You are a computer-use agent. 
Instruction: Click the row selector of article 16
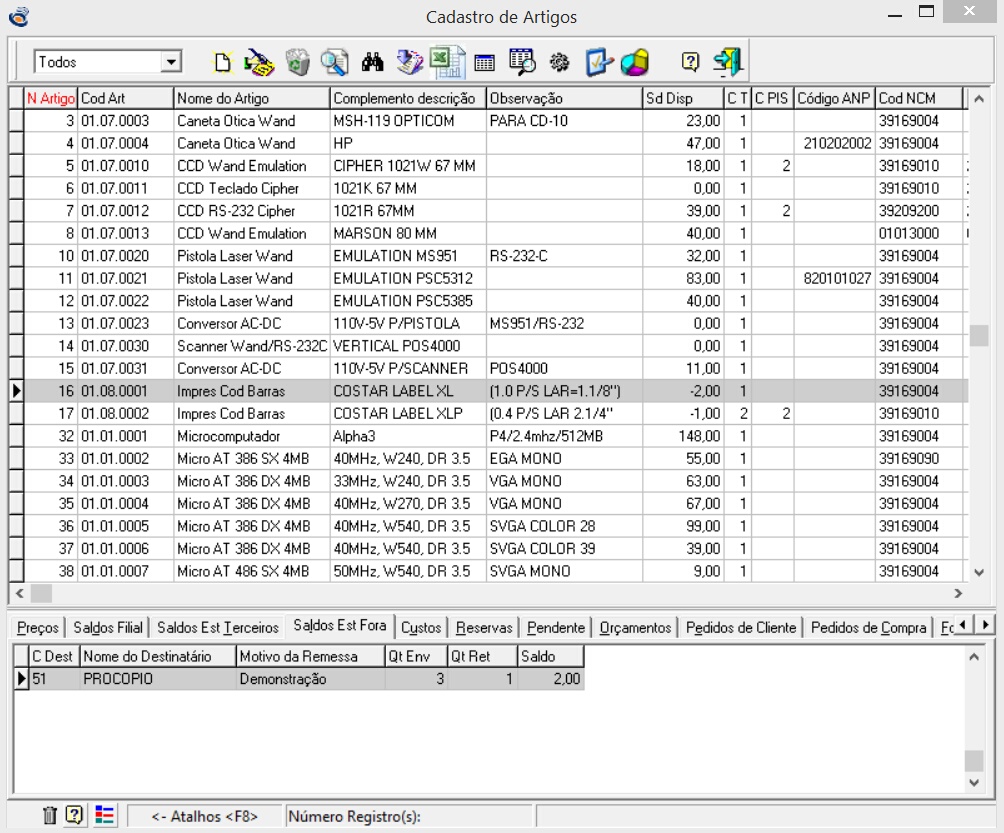point(17,391)
